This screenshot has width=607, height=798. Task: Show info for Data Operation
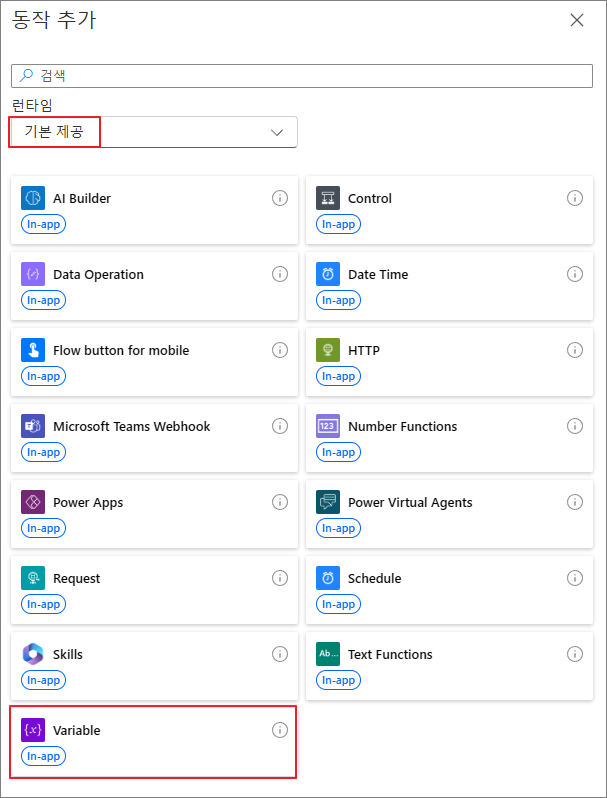280,274
